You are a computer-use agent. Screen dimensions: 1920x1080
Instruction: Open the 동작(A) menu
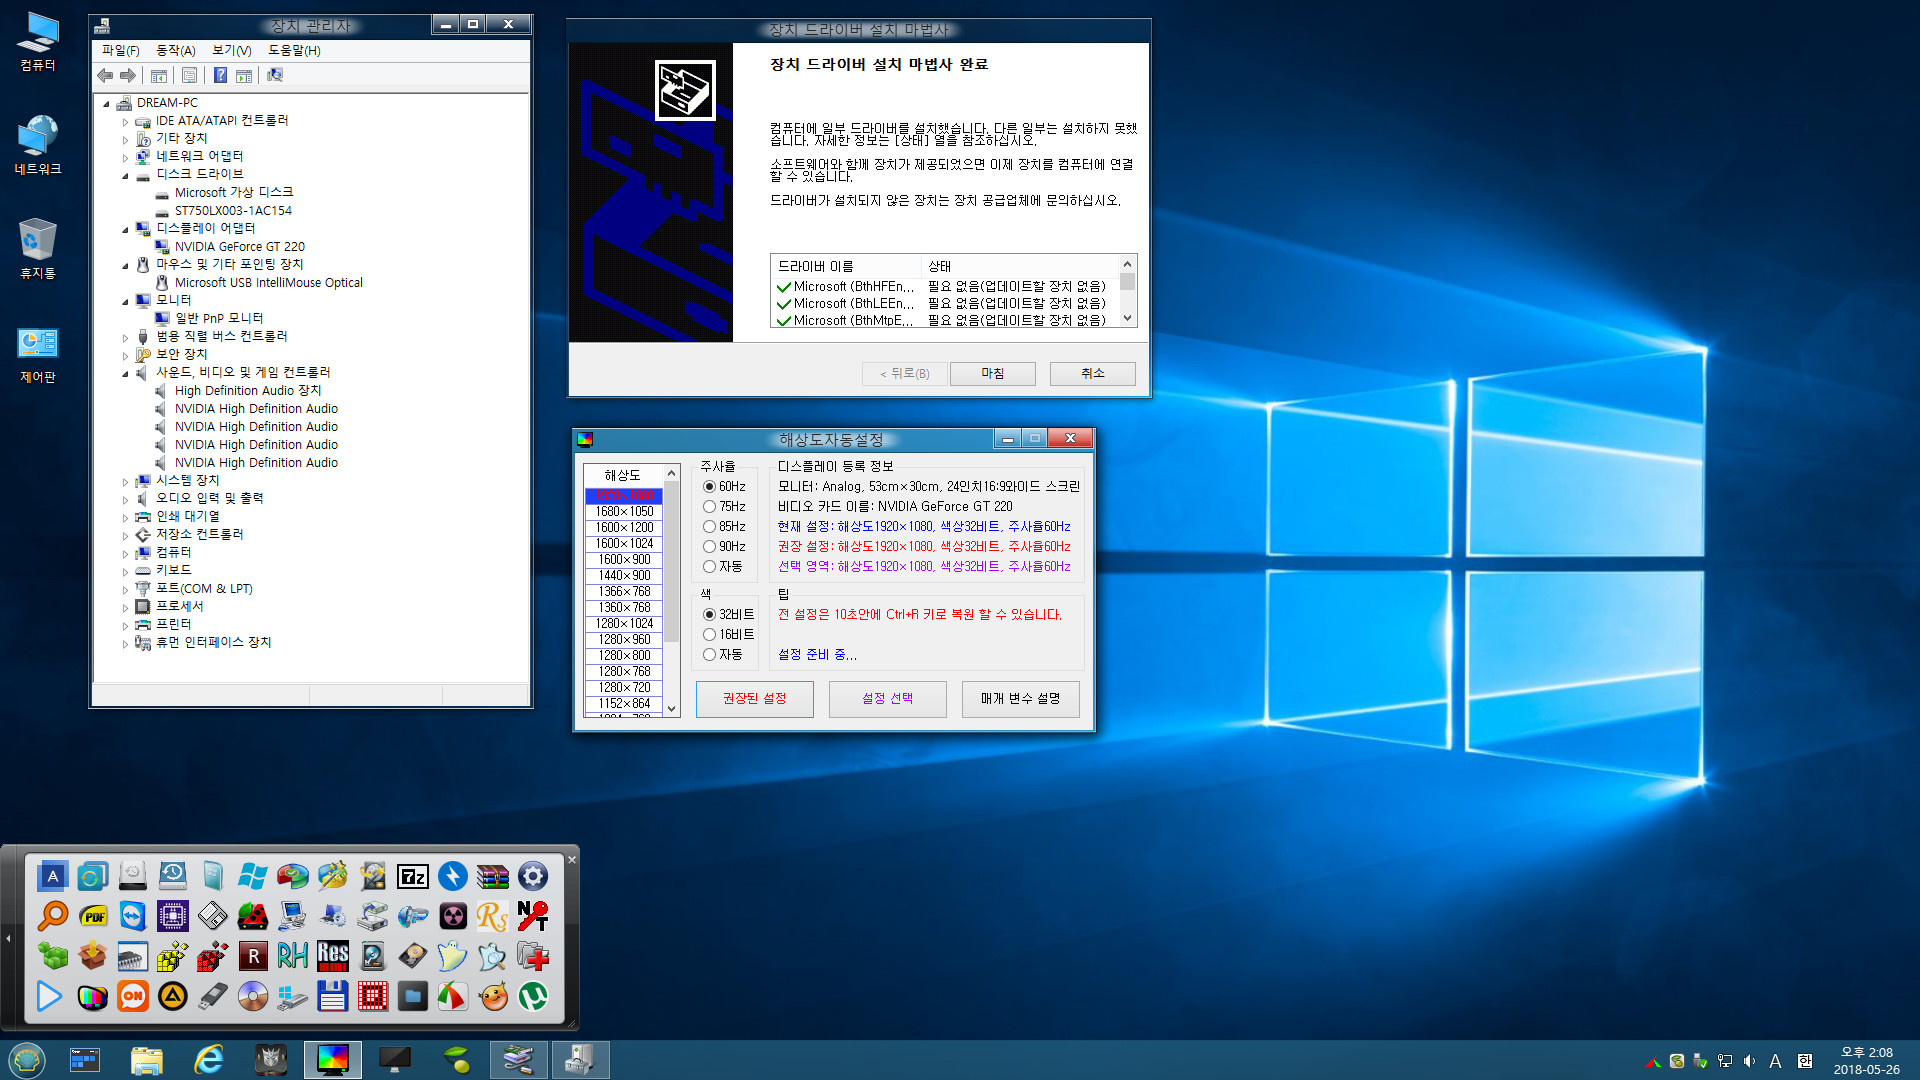[x=175, y=50]
